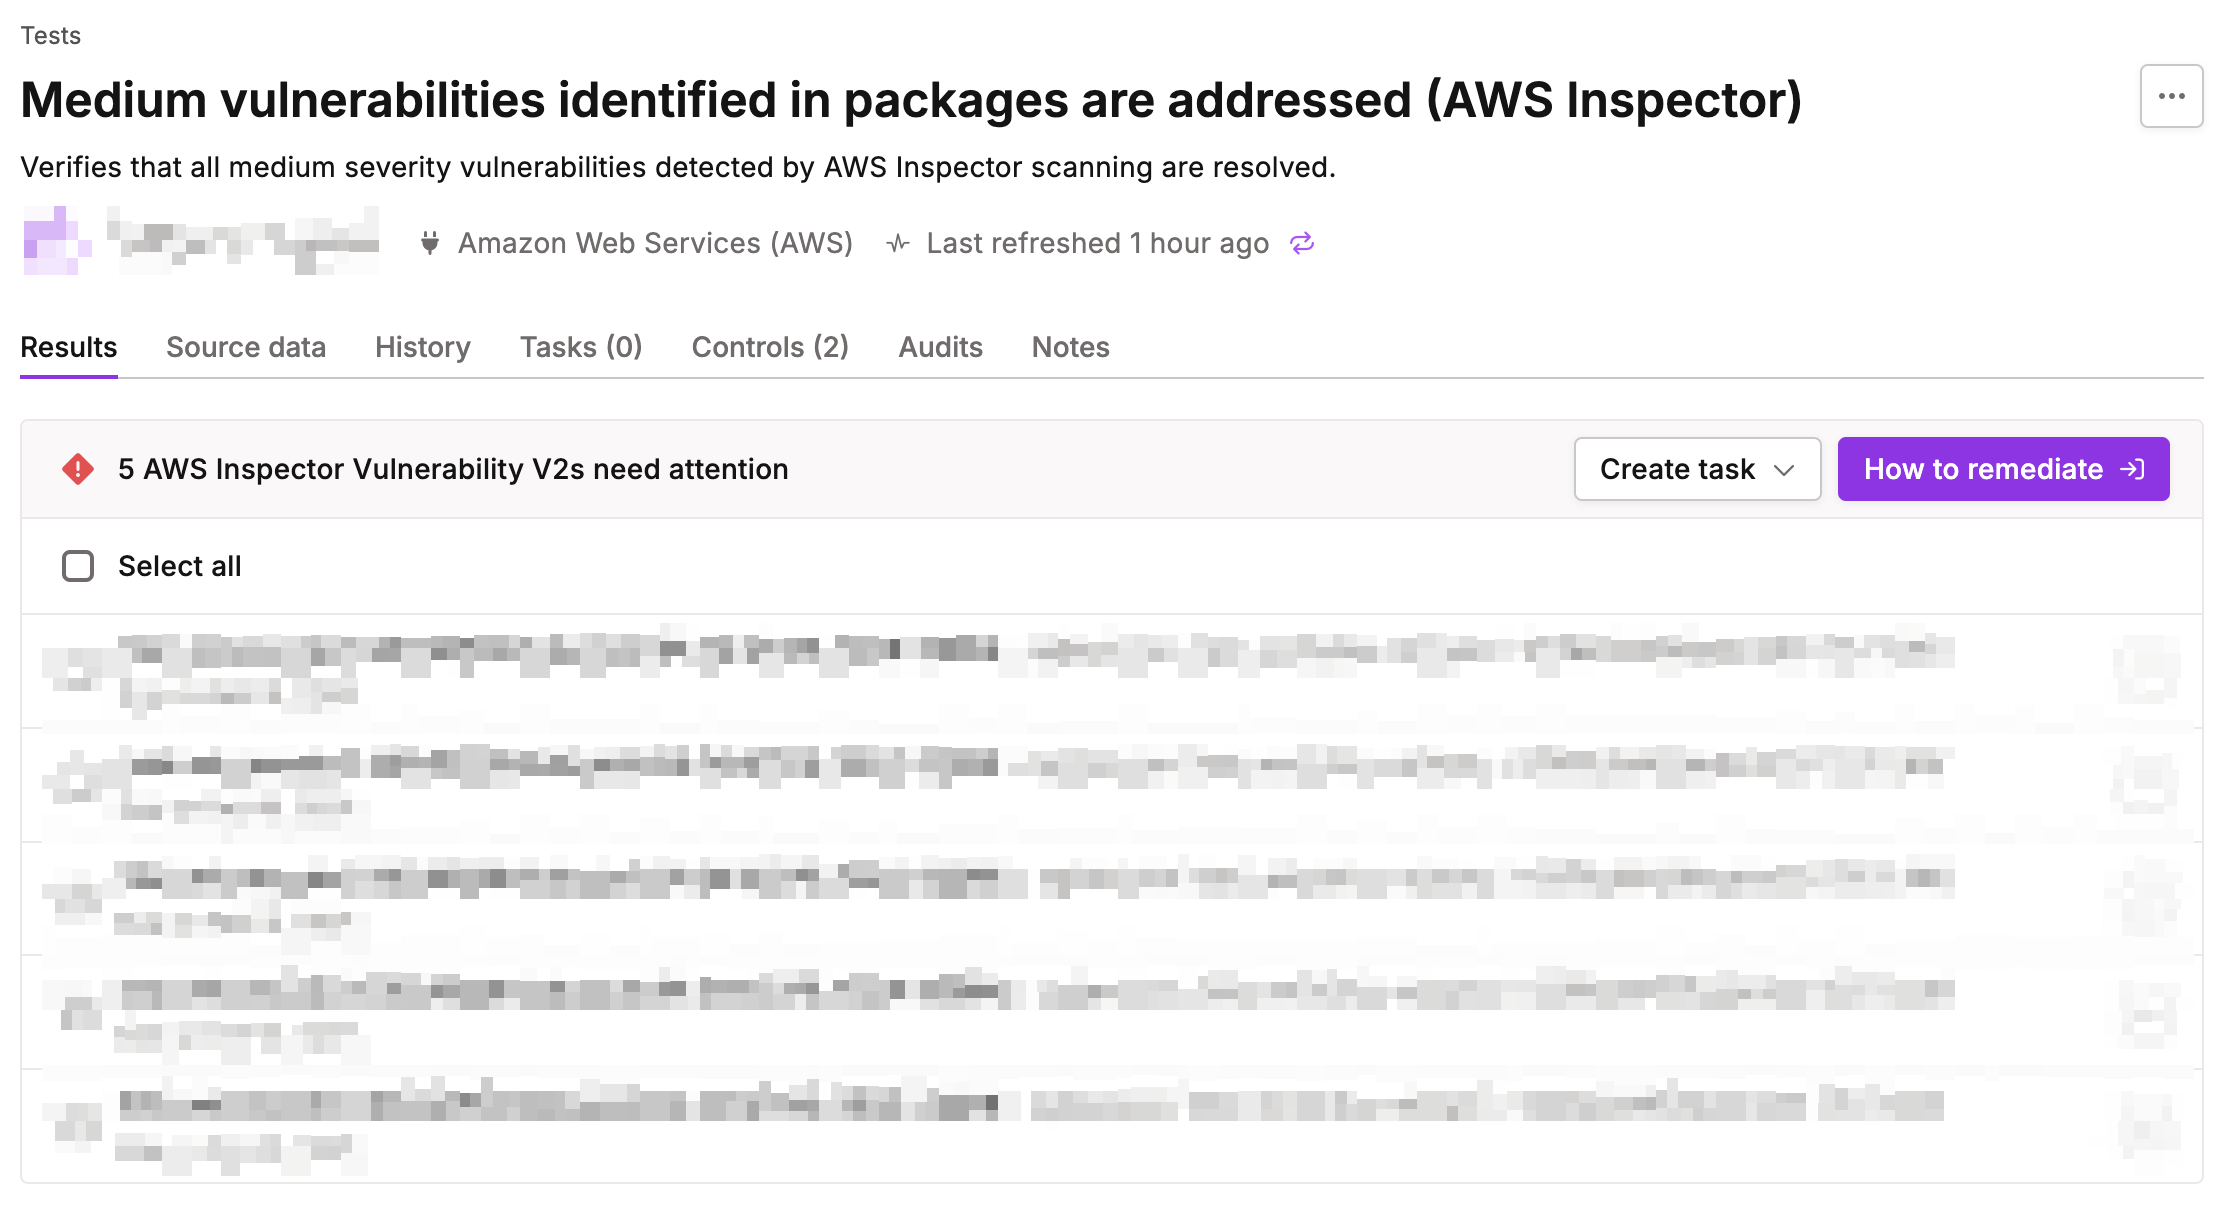The width and height of the screenshot is (2224, 1218).
Task: Open the Notes tab
Action: click(x=1070, y=347)
